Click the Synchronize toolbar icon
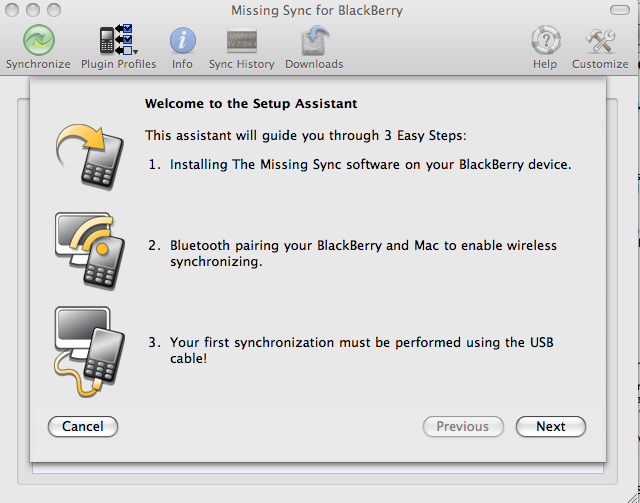 click(38, 41)
